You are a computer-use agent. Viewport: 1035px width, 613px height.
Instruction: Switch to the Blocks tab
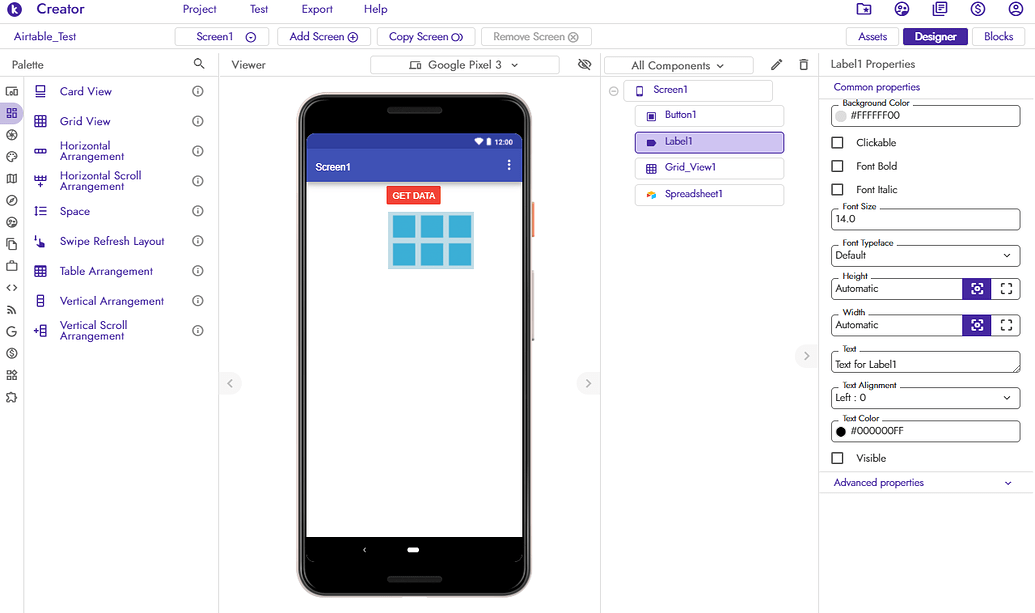tap(998, 37)
